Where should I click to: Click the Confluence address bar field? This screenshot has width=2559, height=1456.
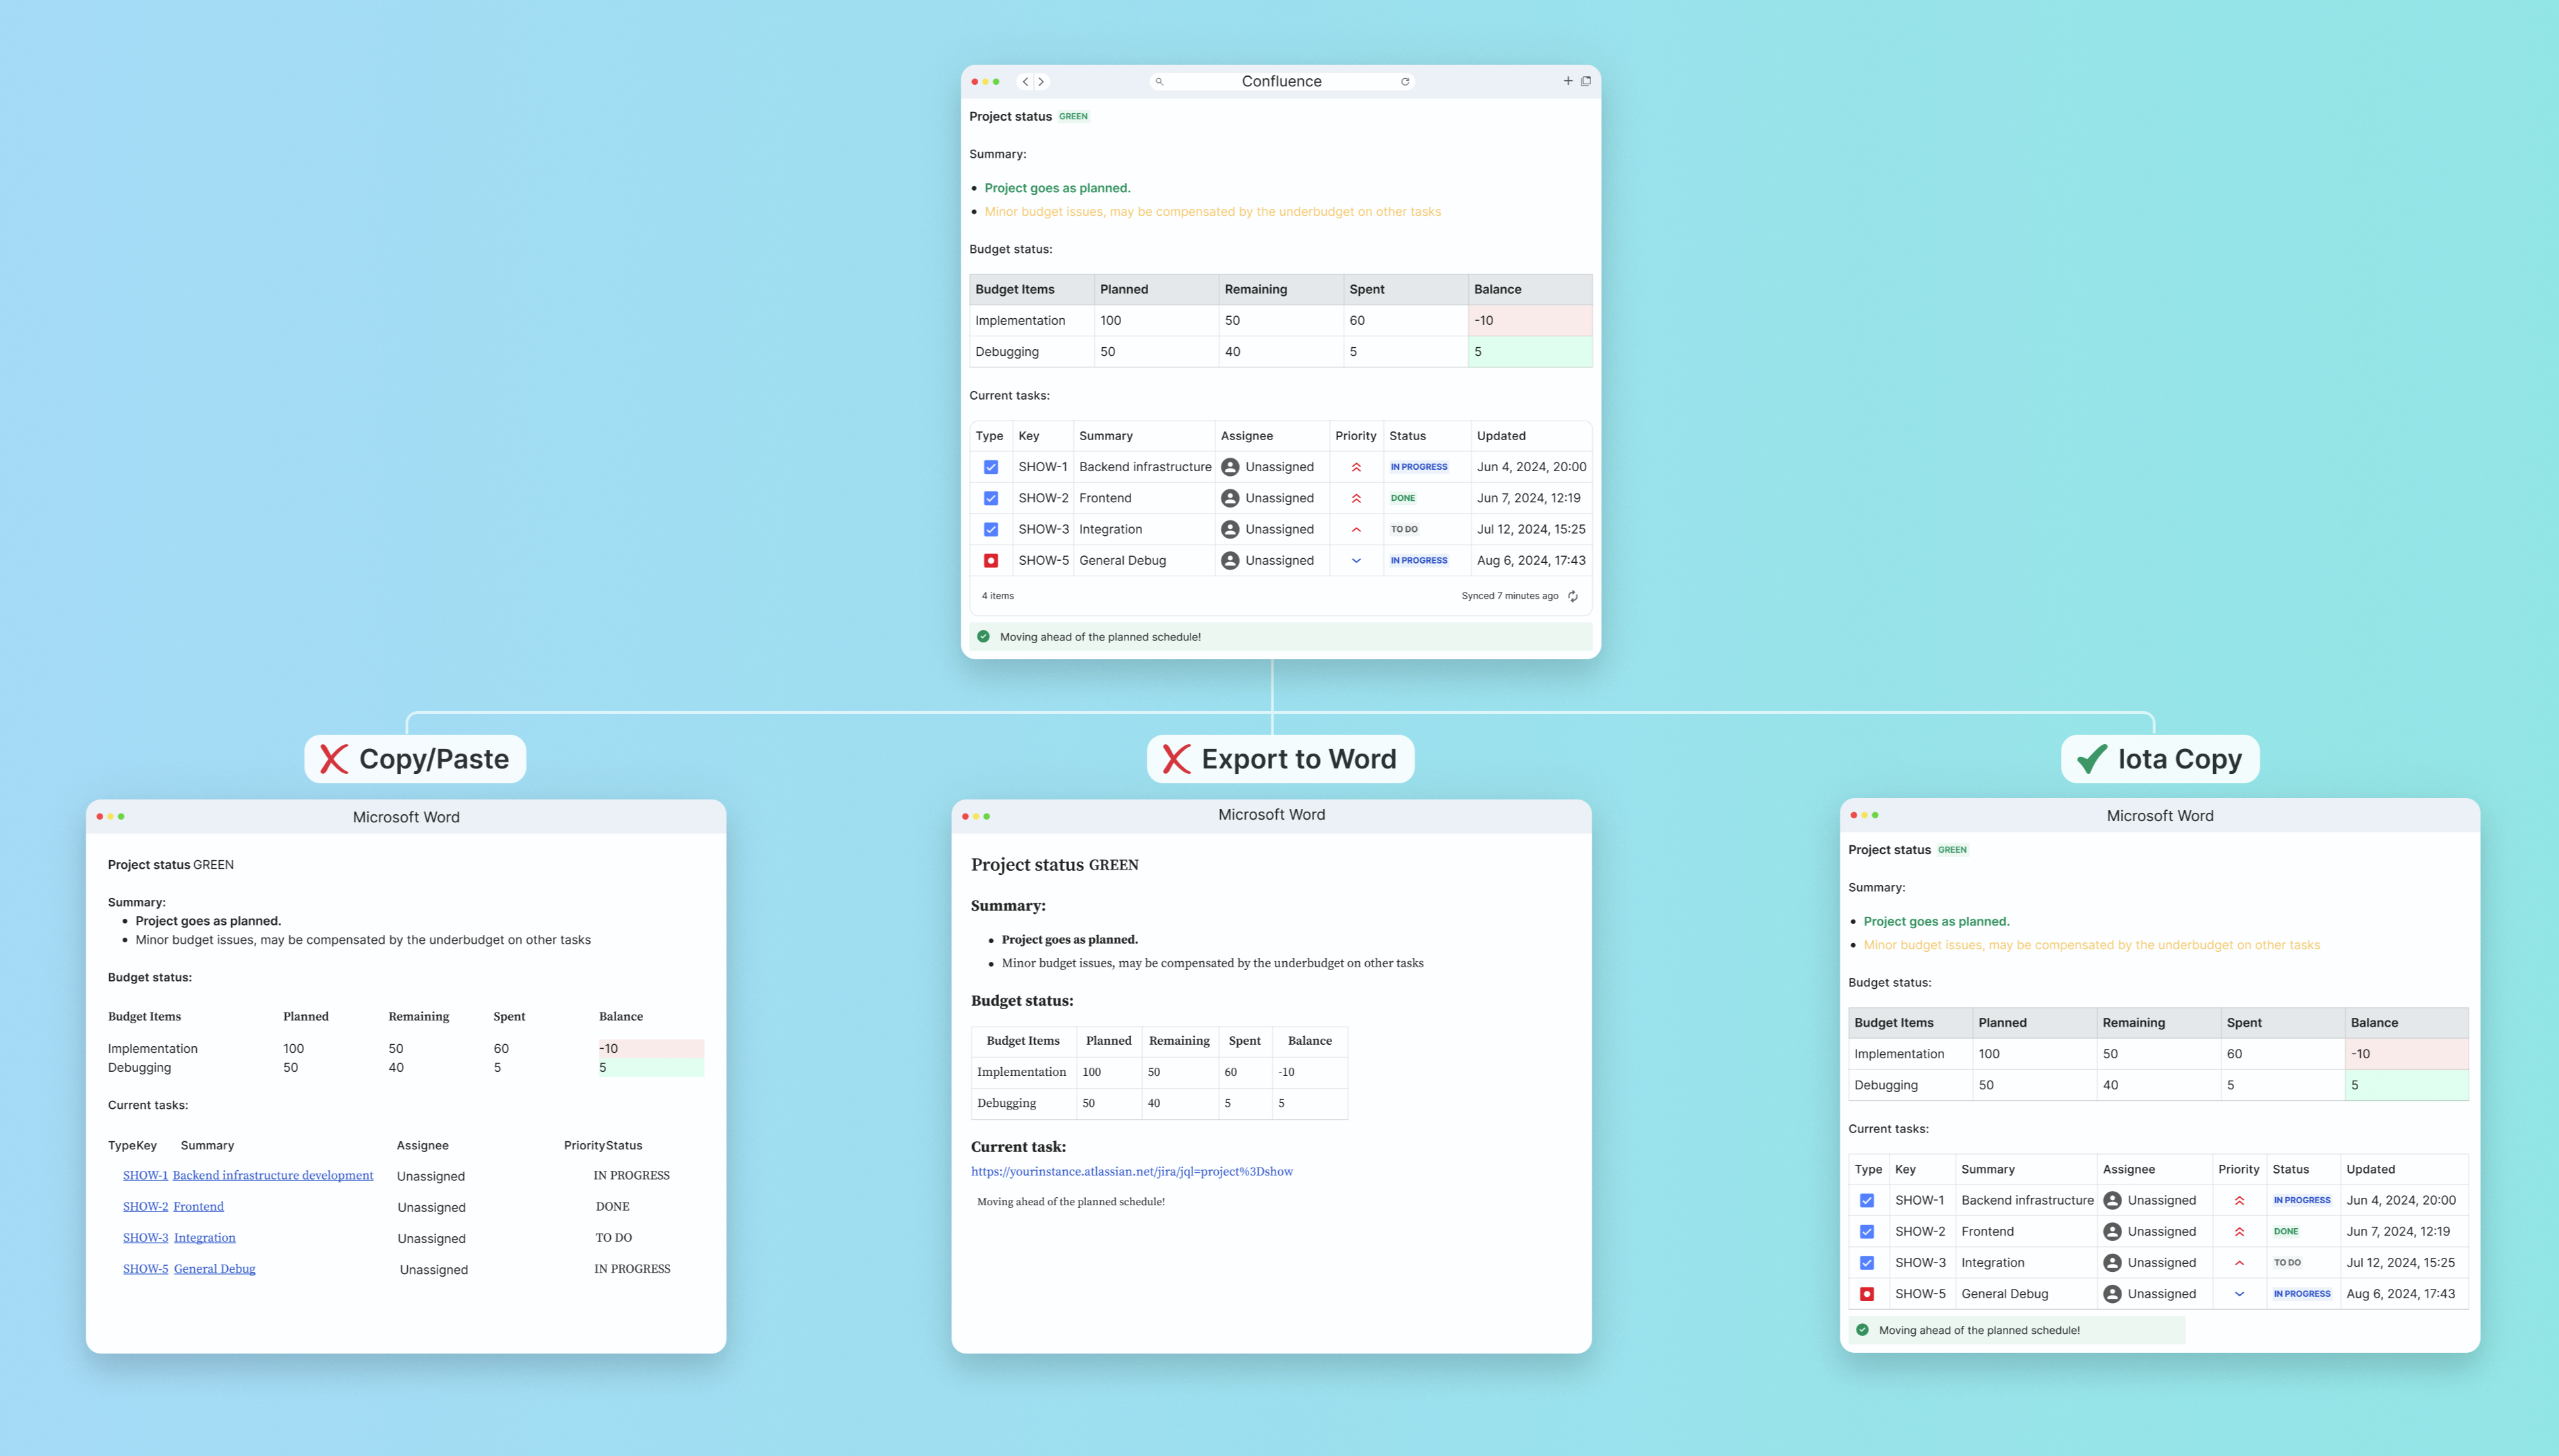click(x=1281, y=82)
